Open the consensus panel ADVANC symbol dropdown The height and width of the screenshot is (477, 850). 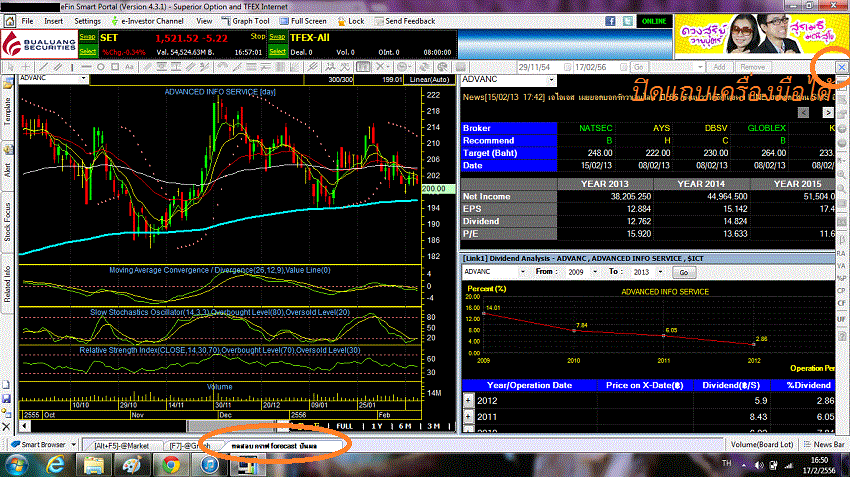coord(551,80)
